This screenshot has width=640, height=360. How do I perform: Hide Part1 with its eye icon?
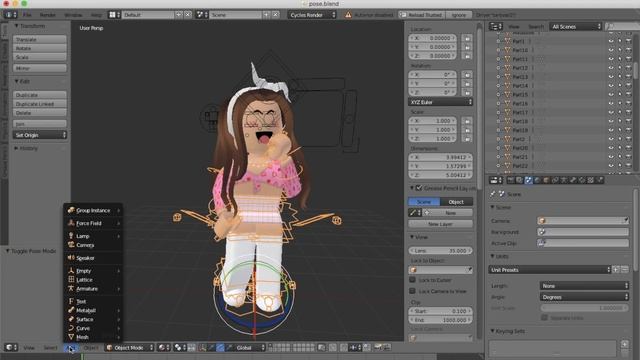pyautogui.click(x=611, y=41)
